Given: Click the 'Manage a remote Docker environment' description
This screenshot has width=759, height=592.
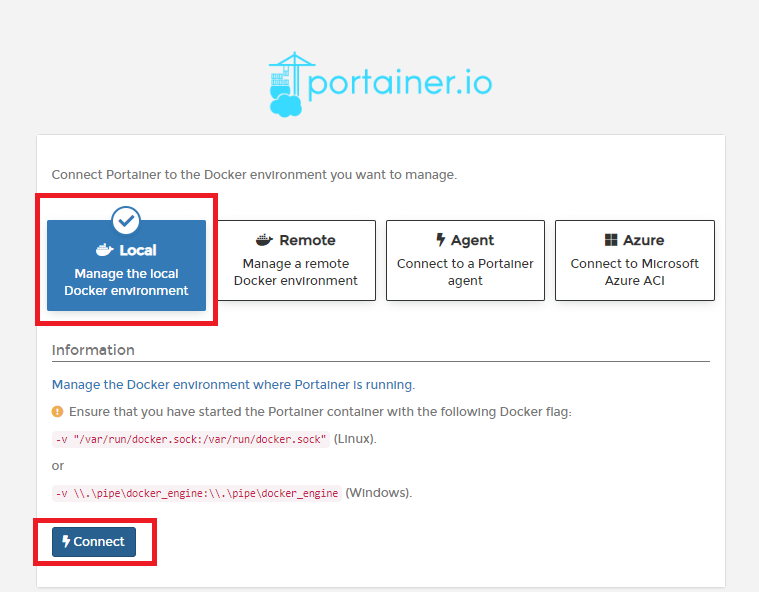Looking at the screenshot, I should (x=296, y=272).
